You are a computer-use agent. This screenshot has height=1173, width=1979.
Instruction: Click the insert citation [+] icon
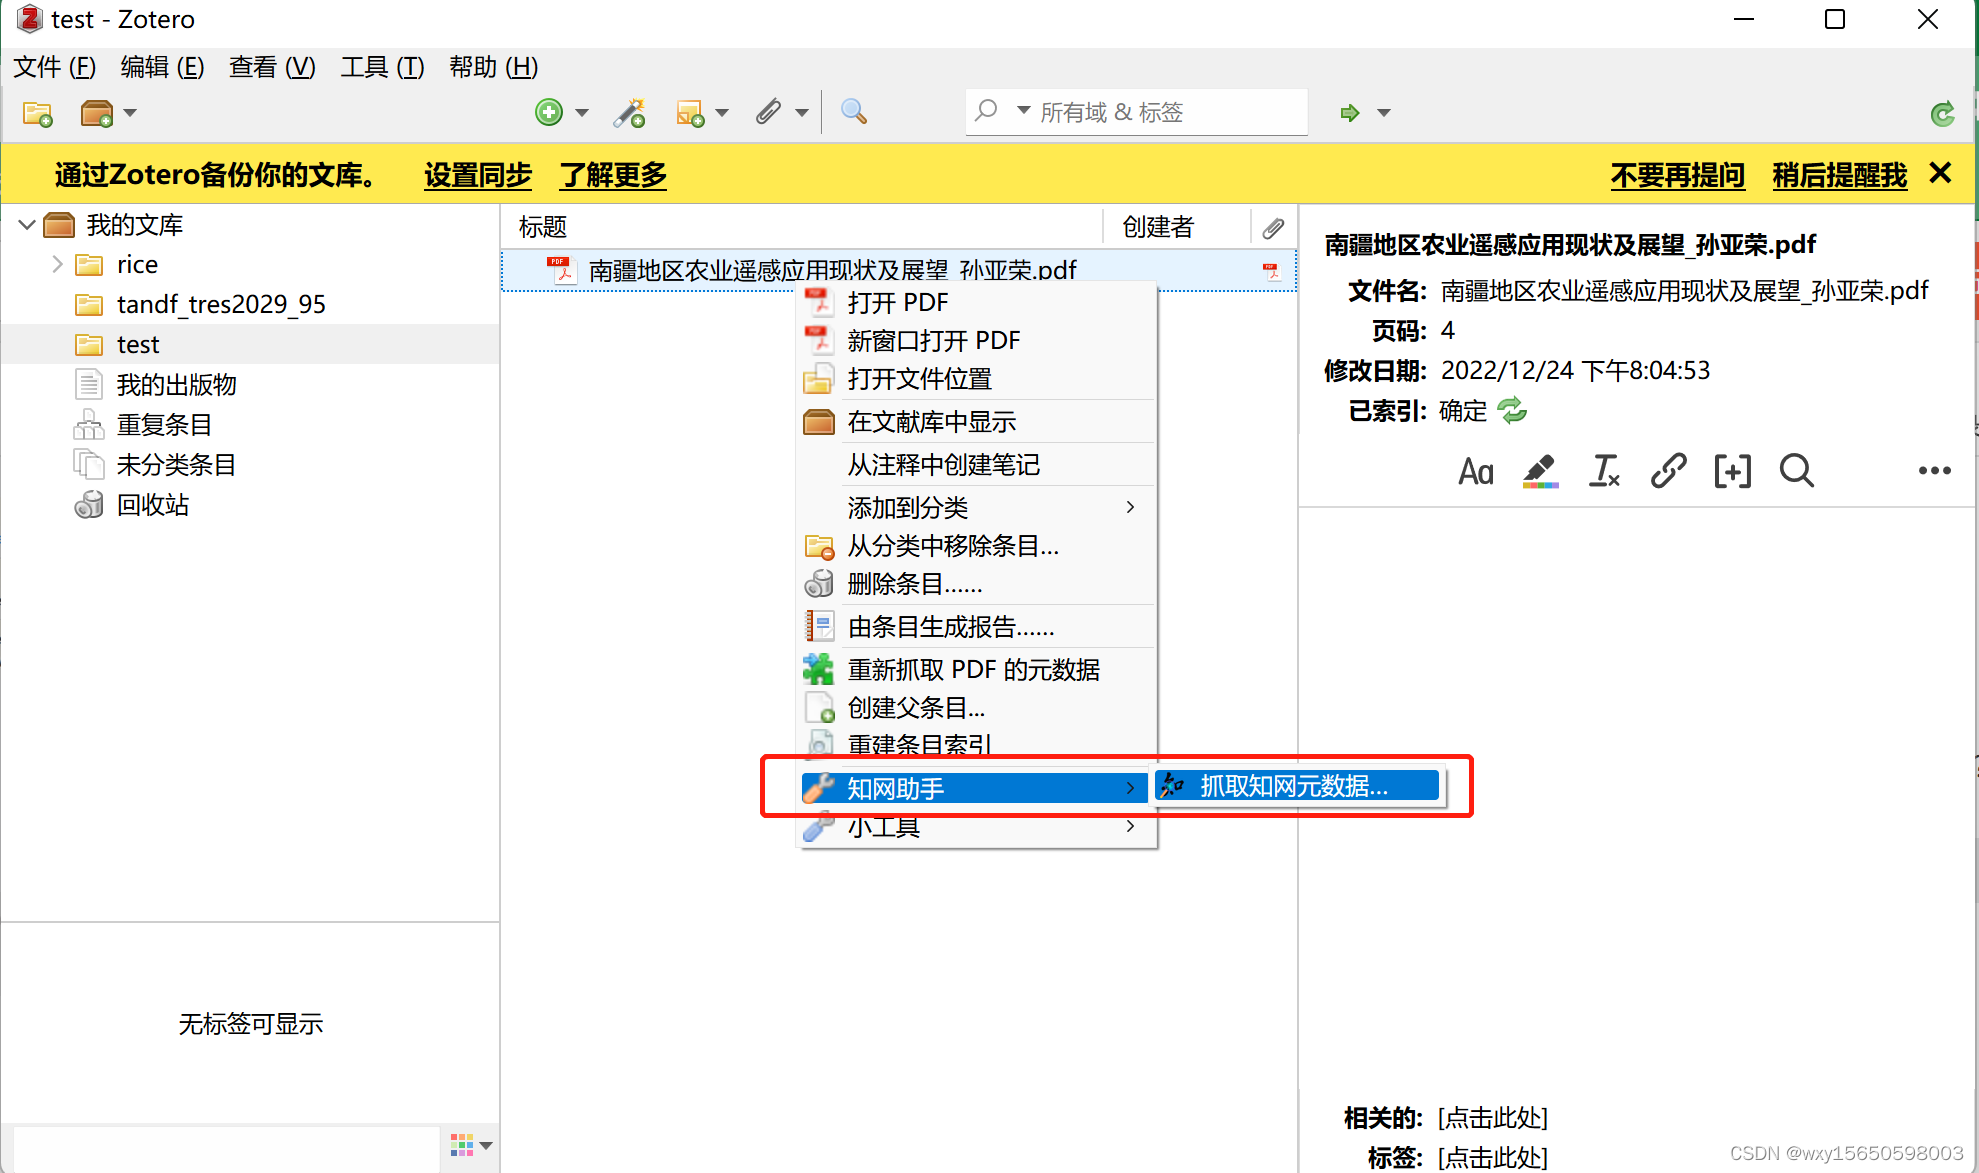click(1732, 471)
